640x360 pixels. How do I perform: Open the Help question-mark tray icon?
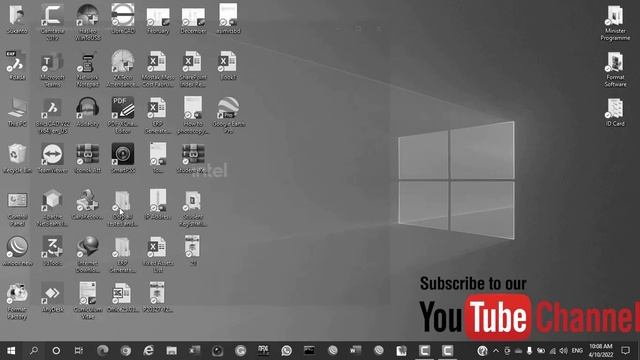(x=482, y=351)
